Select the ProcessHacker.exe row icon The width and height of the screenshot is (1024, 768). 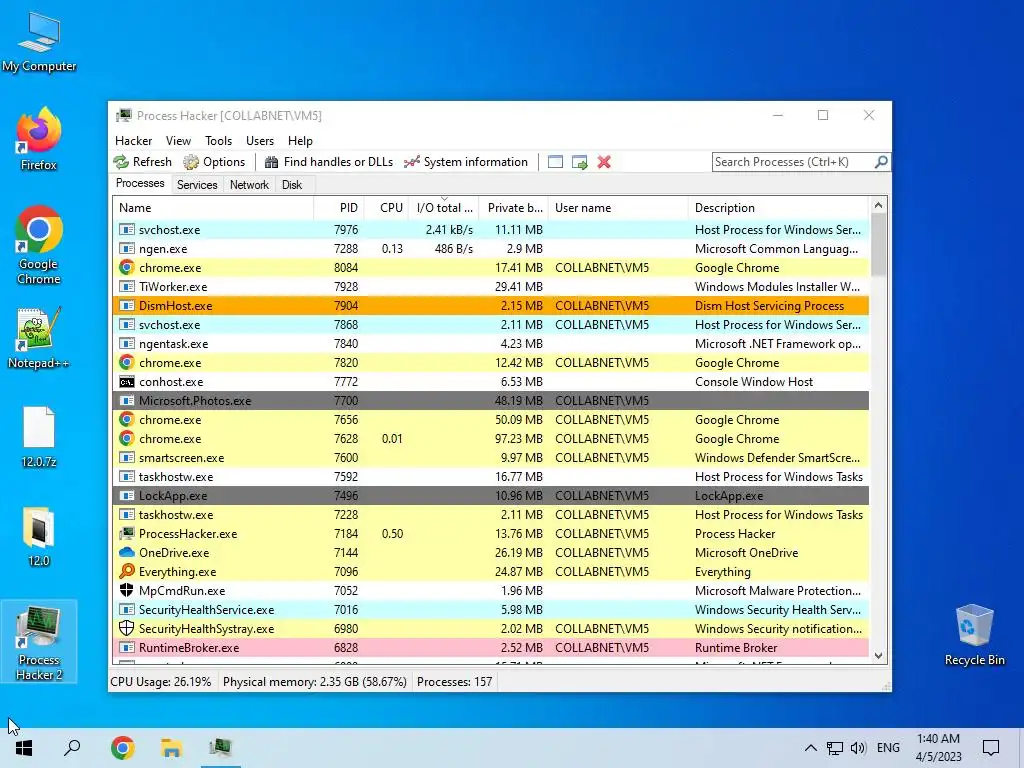[x=127, y=534]
